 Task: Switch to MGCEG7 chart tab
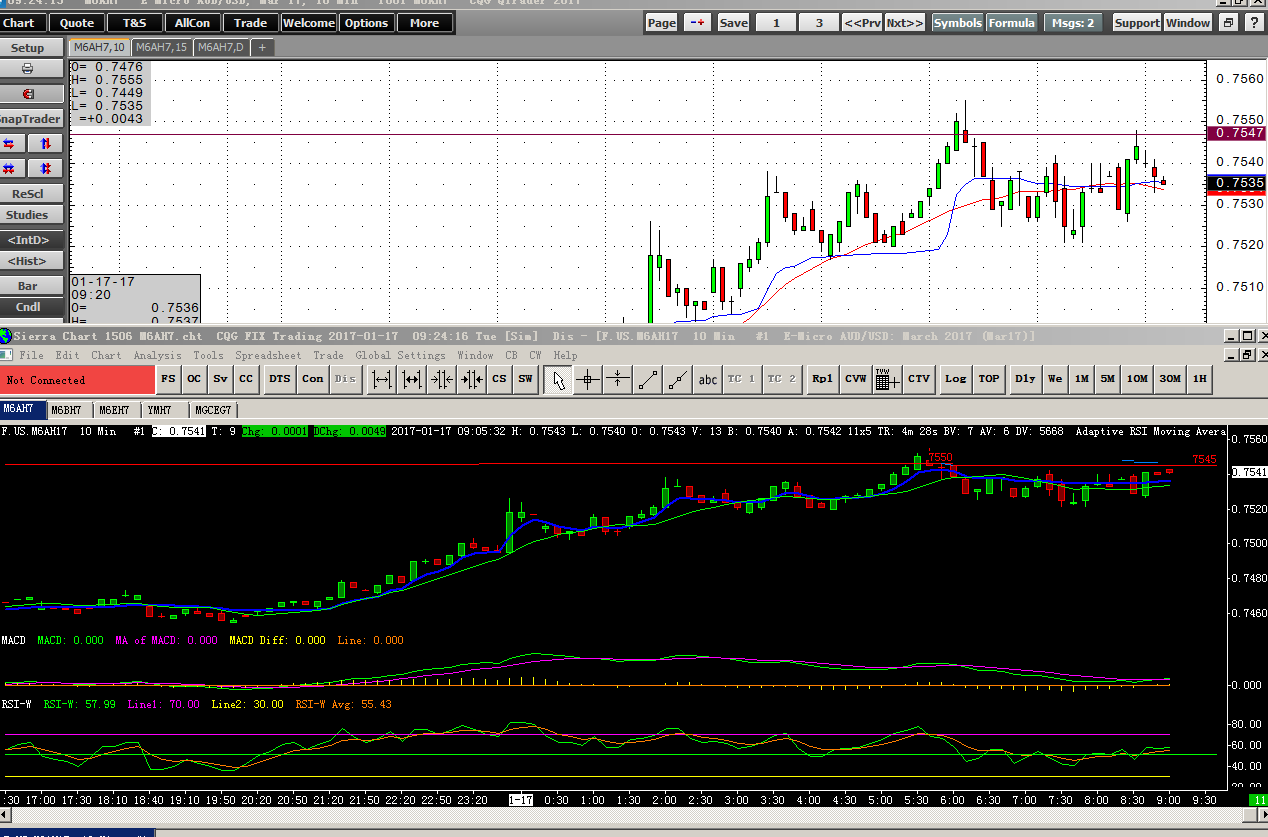click(213, 410)
